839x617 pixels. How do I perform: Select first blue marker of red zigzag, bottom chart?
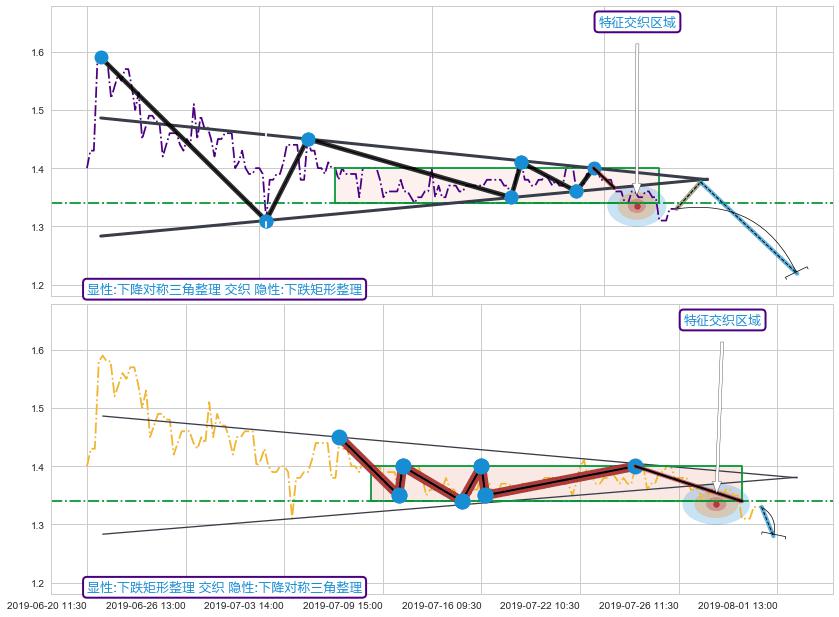339,437
